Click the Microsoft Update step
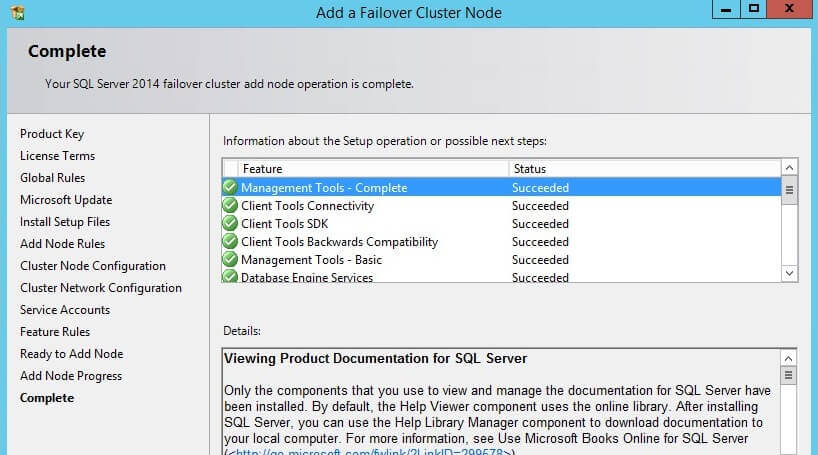The height and width of the screenshot is (455, 818). tap(66, 200)
